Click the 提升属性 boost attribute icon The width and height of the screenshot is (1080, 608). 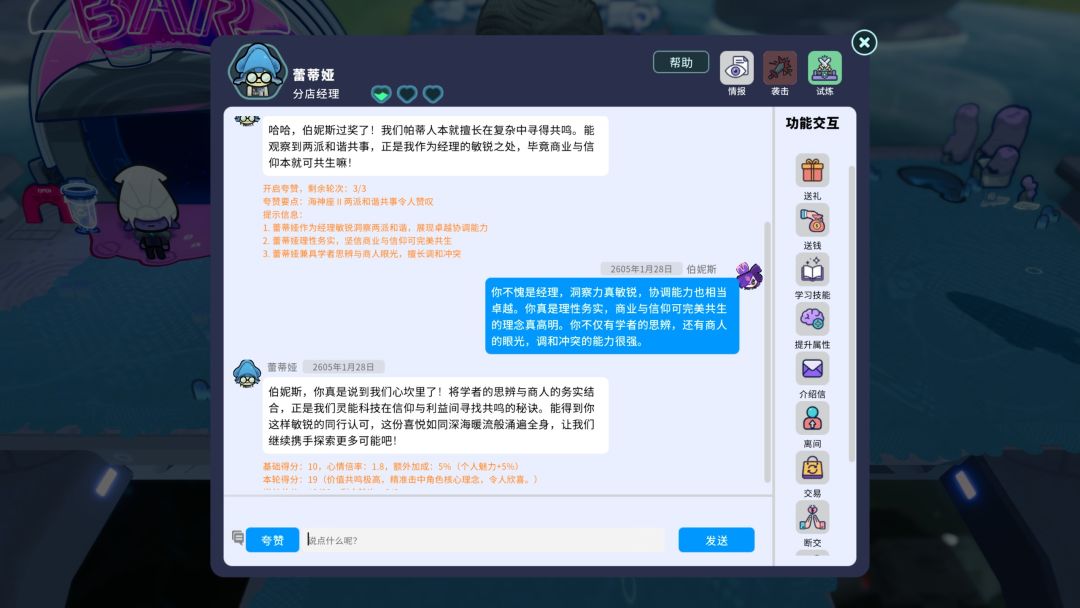coord(812,319)
